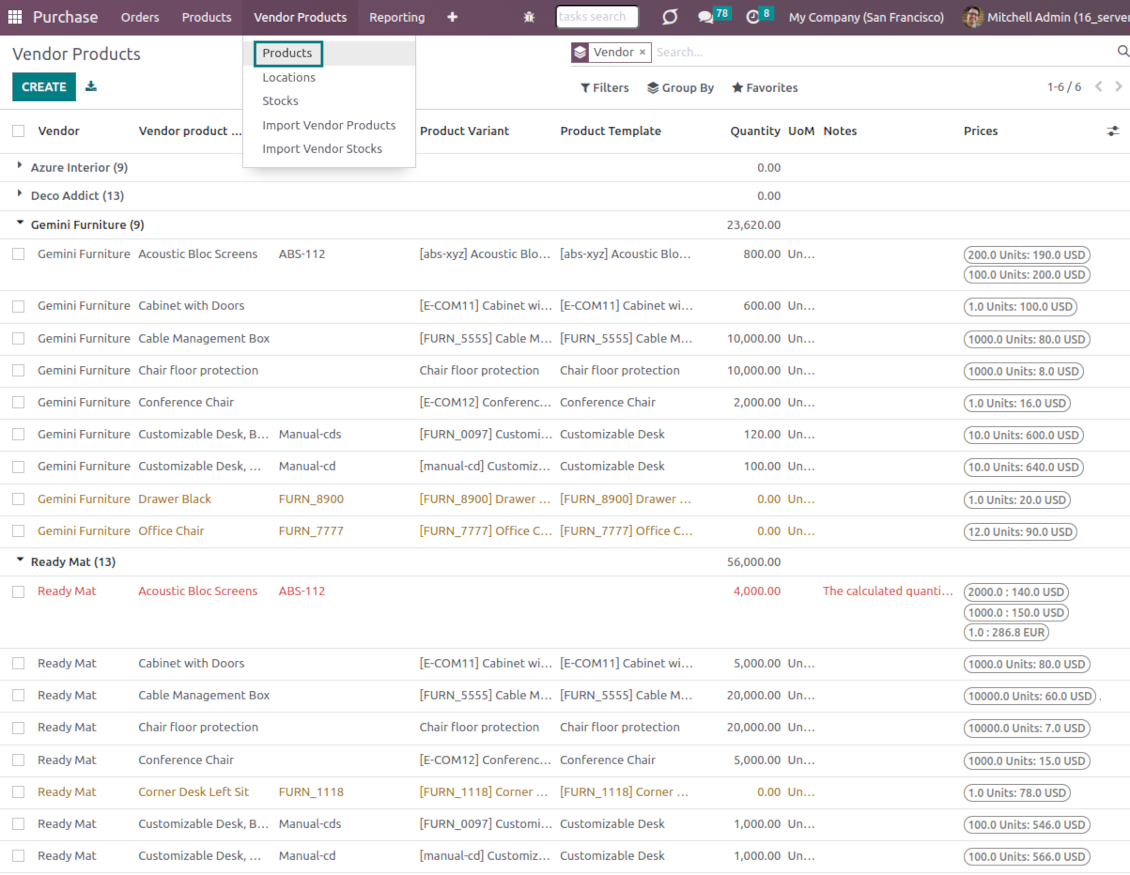Click the Ready Mat 4,000.00 quantity cell
The height and width of the screenshot is (875, 1130).
[x=757, y=590]
